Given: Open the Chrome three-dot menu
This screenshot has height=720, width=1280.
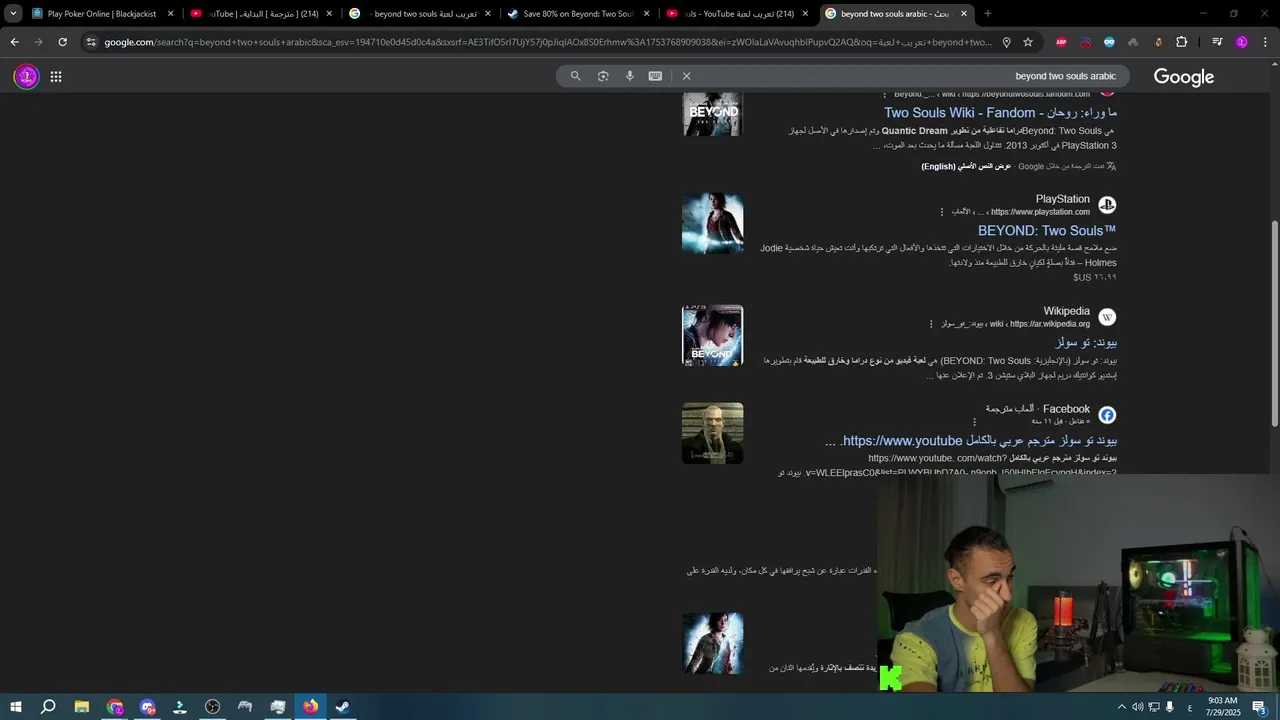Looking at the screenshot, I should [1265, 42].
